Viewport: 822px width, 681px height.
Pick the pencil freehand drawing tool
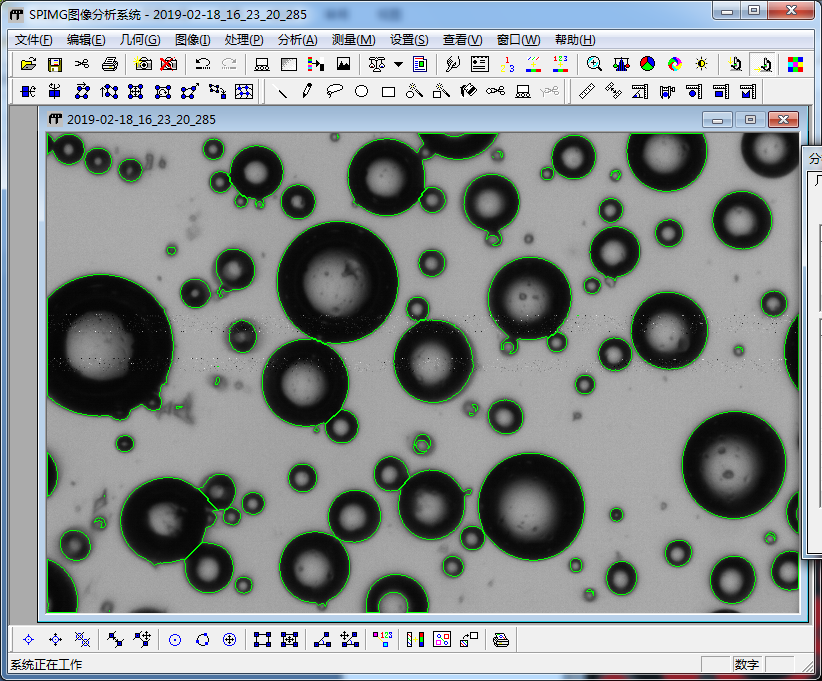[308, 92]
